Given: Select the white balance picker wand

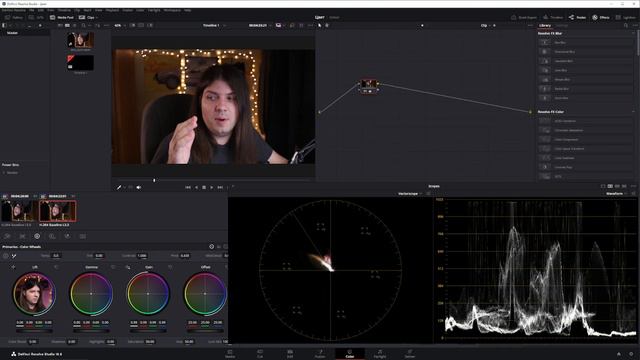Looking at the screenshot, I should click(x=14, y=256).
